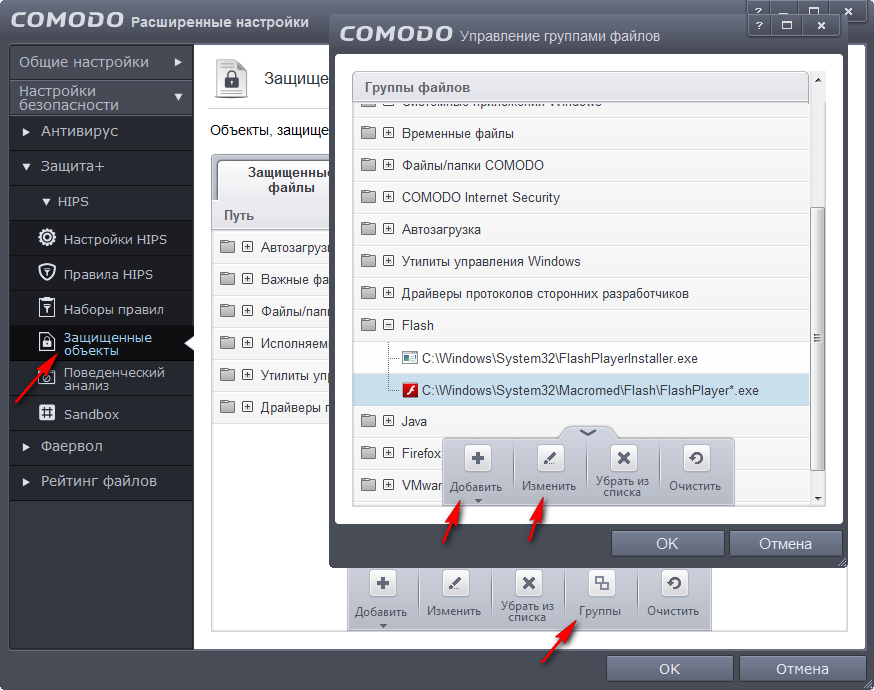The image size is (874, 690).
Task: Expand the Java group
Action: [x=389, y=421]
